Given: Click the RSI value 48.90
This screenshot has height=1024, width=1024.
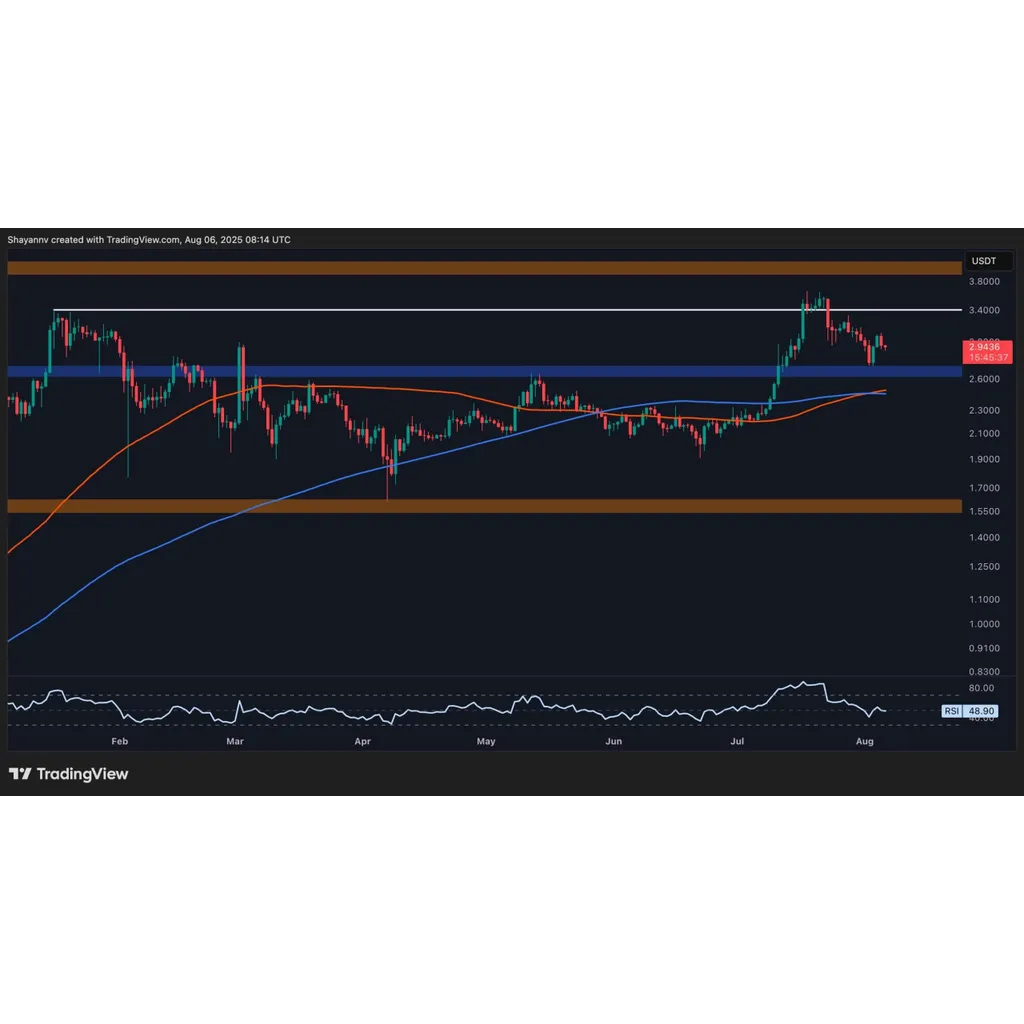Looking at the screenshot, I should click(x=980, y=711).
